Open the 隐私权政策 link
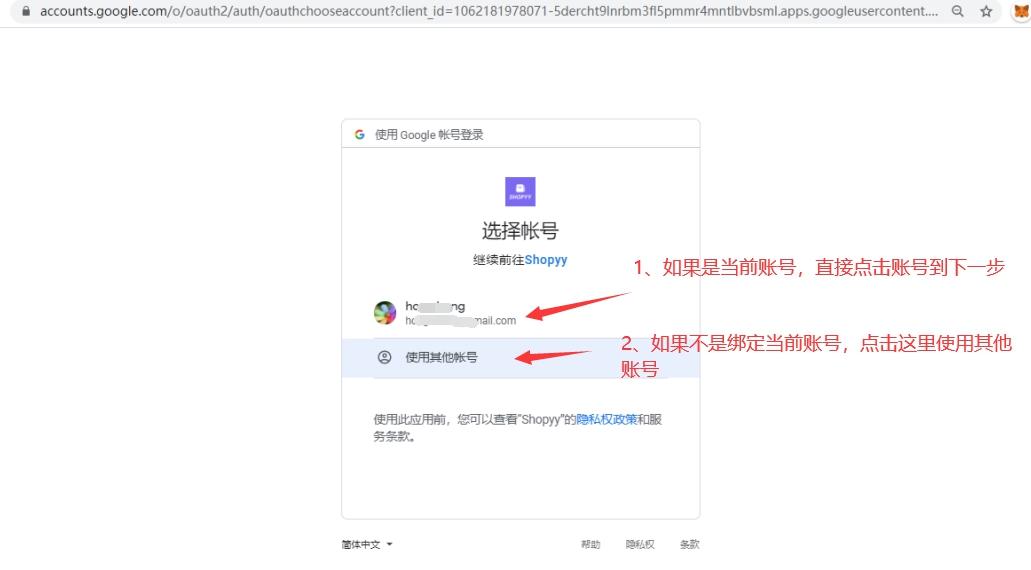 pos(606,419)
